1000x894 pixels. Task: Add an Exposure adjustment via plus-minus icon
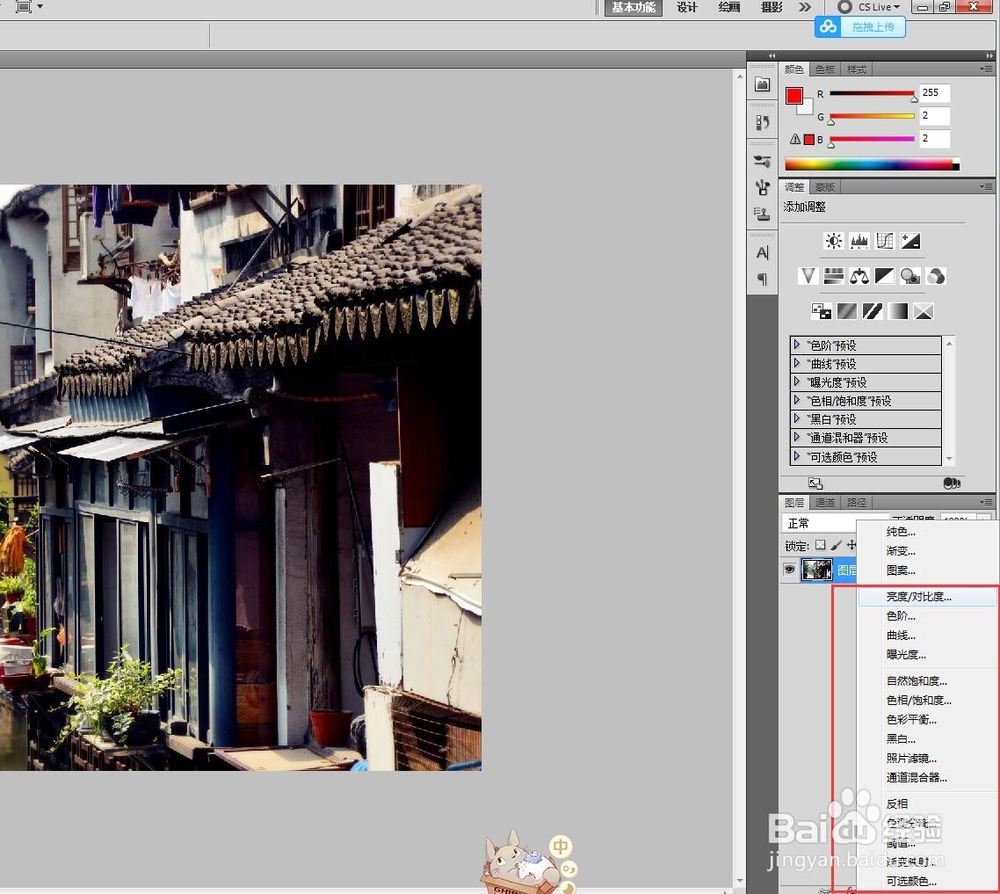coord(910,240)
